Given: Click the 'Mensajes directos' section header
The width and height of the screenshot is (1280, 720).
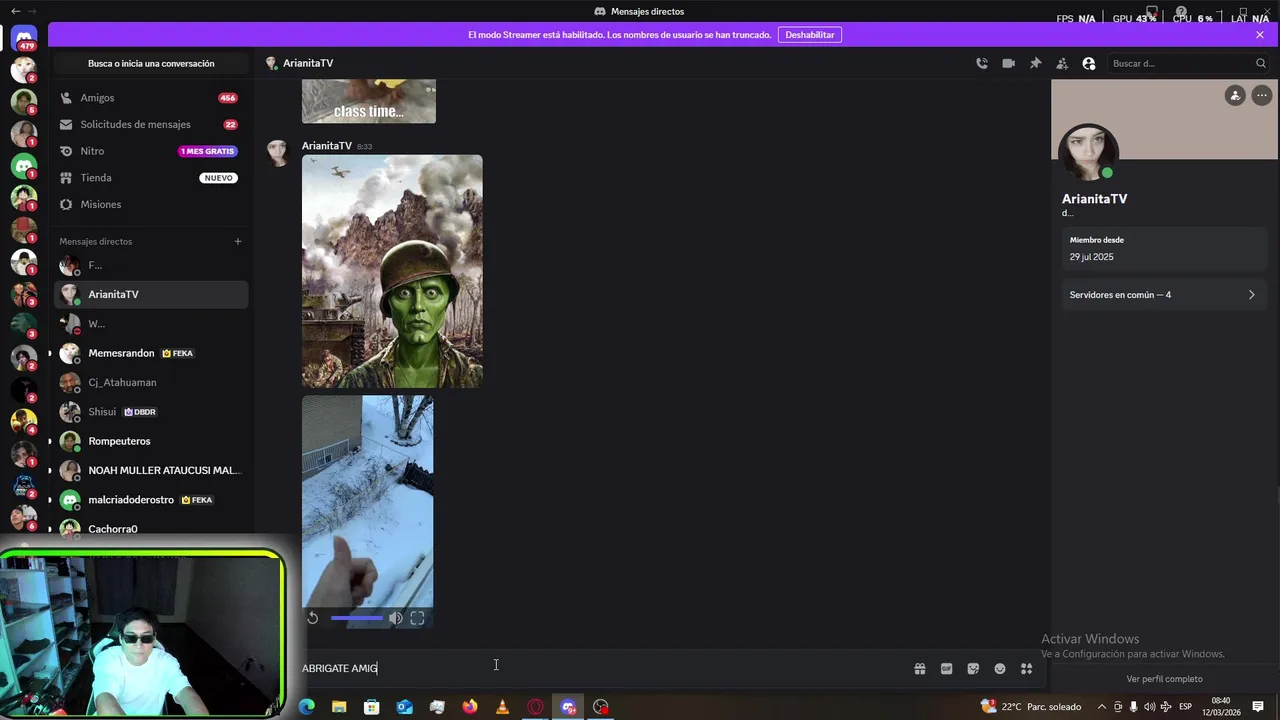Looking at the screenshot, I should 95,241.
